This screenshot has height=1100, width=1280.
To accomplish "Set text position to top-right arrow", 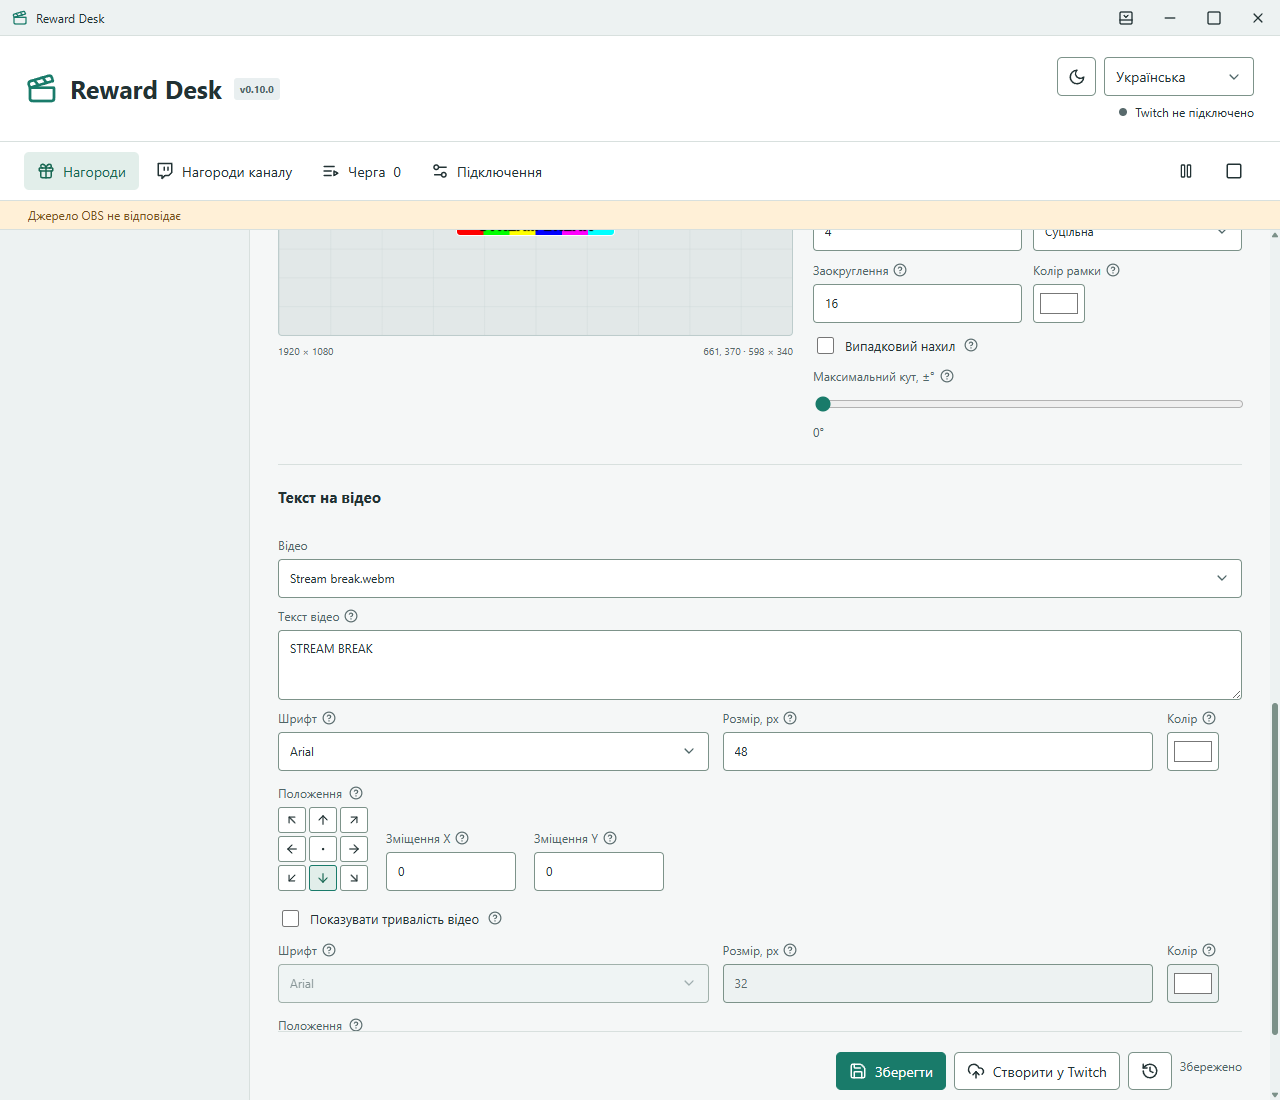I will [x=354, y=820].
